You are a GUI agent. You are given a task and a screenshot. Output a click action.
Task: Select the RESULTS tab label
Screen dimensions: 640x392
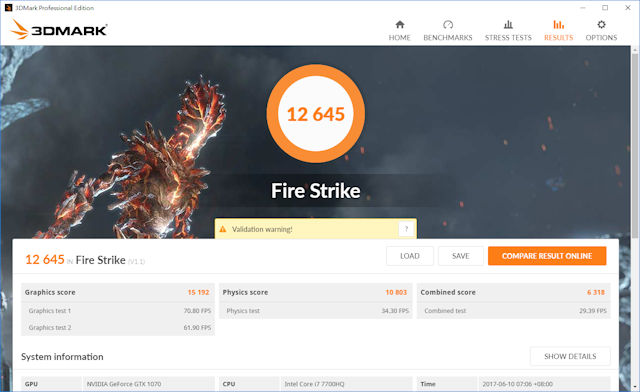[x=558, y=38]
